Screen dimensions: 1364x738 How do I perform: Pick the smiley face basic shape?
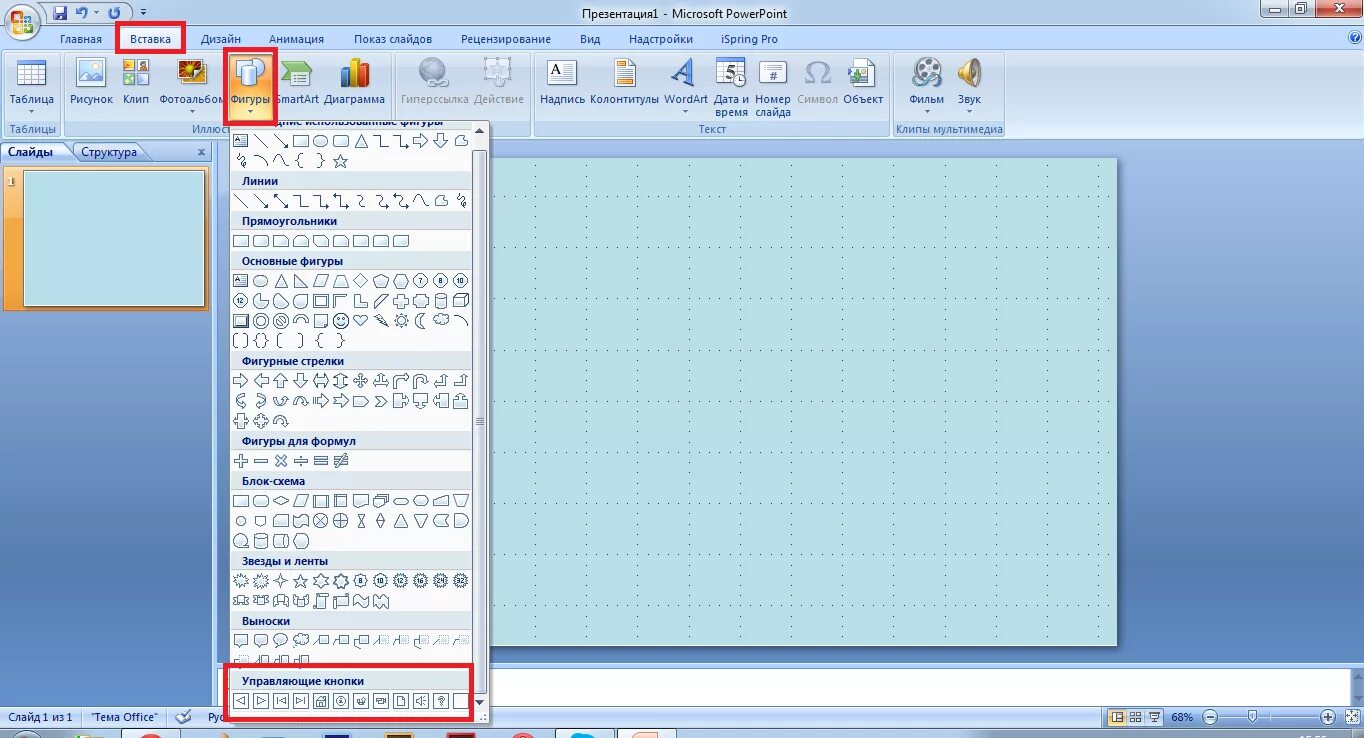(341, 321)
